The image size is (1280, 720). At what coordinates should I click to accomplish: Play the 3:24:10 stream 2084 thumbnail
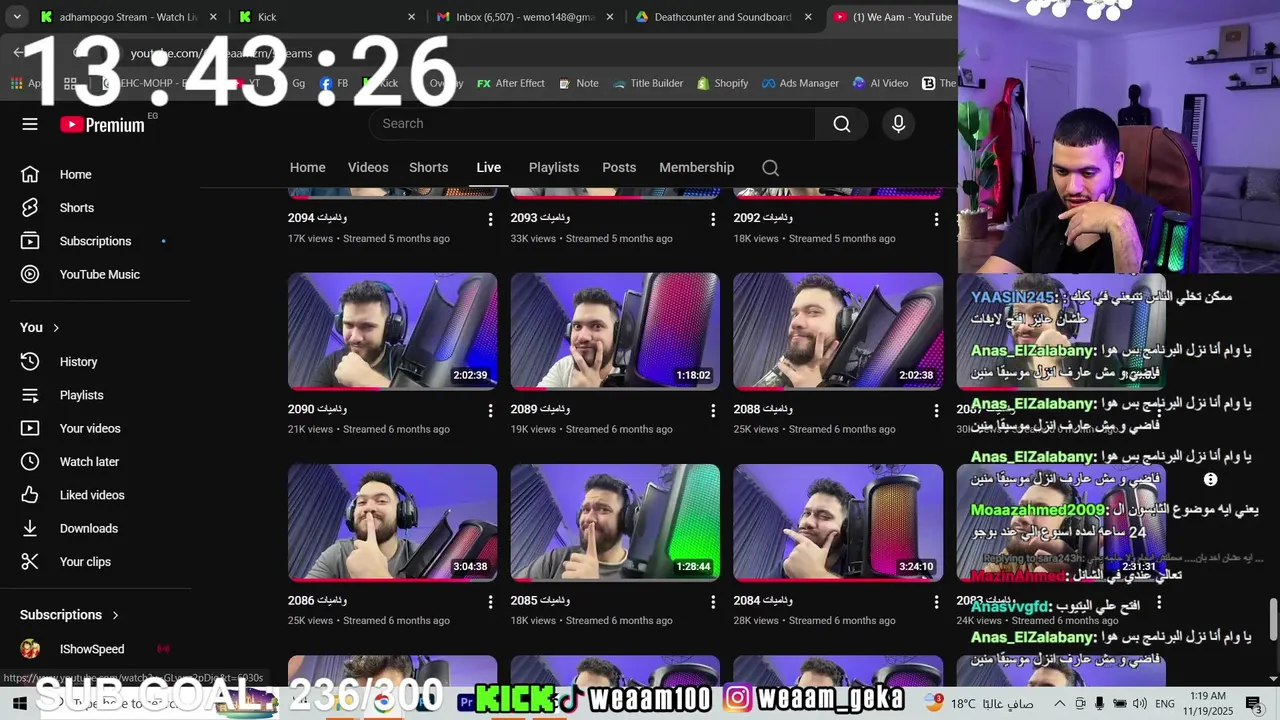pos(838,522)
